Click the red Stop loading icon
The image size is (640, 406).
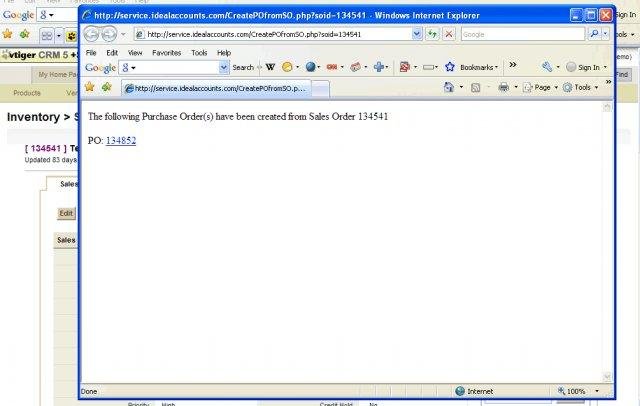pyautogui.click(x=449, y=34)
